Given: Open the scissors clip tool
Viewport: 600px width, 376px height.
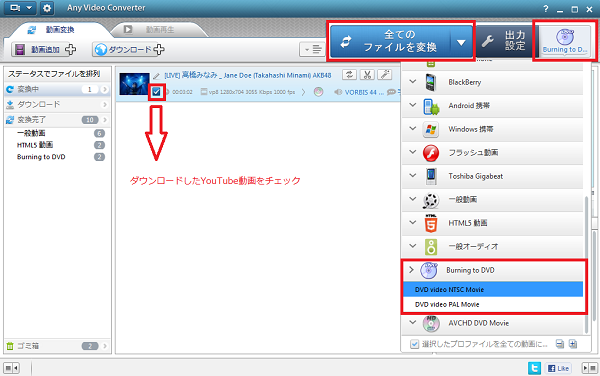Looking at the screenshot, I should point(367,75).
